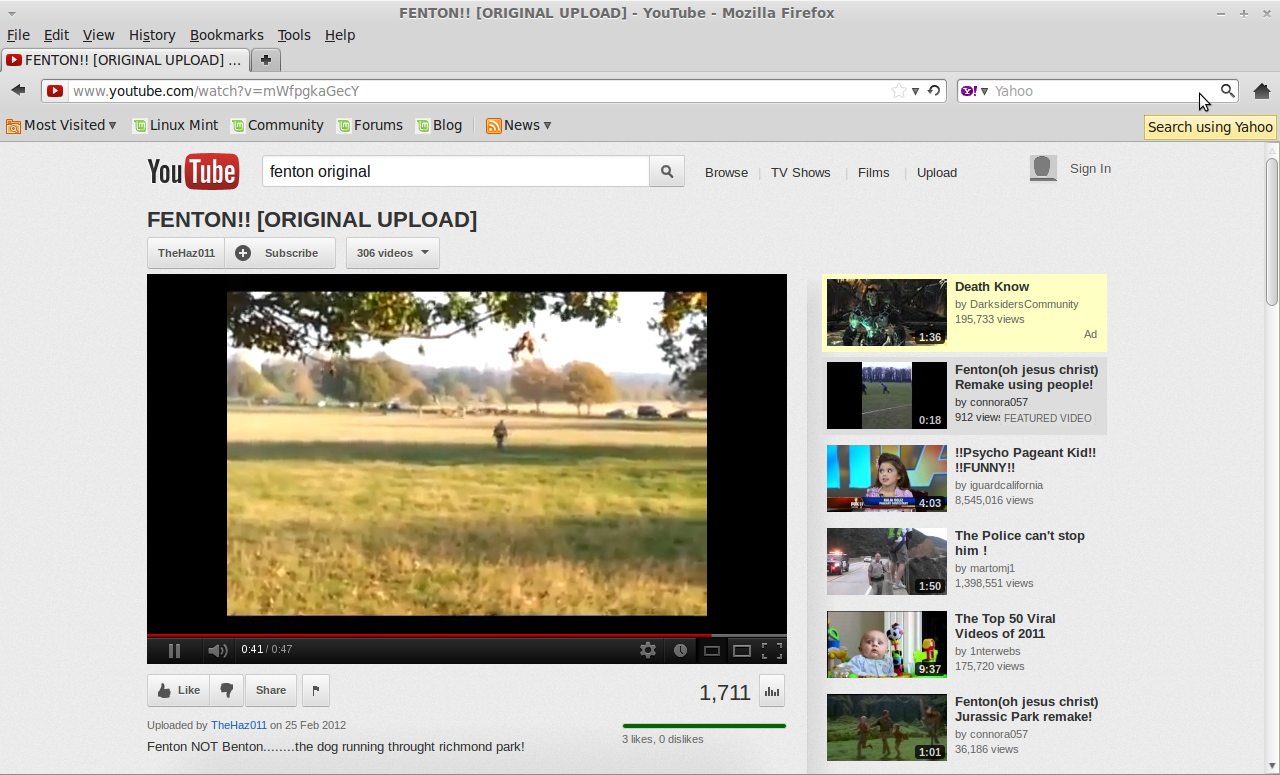This screenshot has width=1280, height=775.
Task: Click the YouTube search field with fenton original
Action: pyautogui.click(x=456, y=172)
